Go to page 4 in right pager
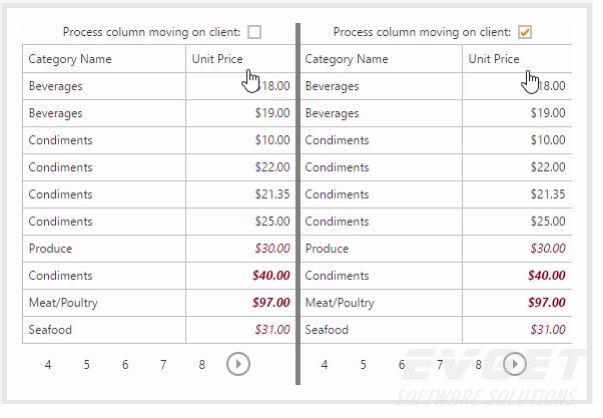This screenshot has width=603, height=418. pos(324,365)
